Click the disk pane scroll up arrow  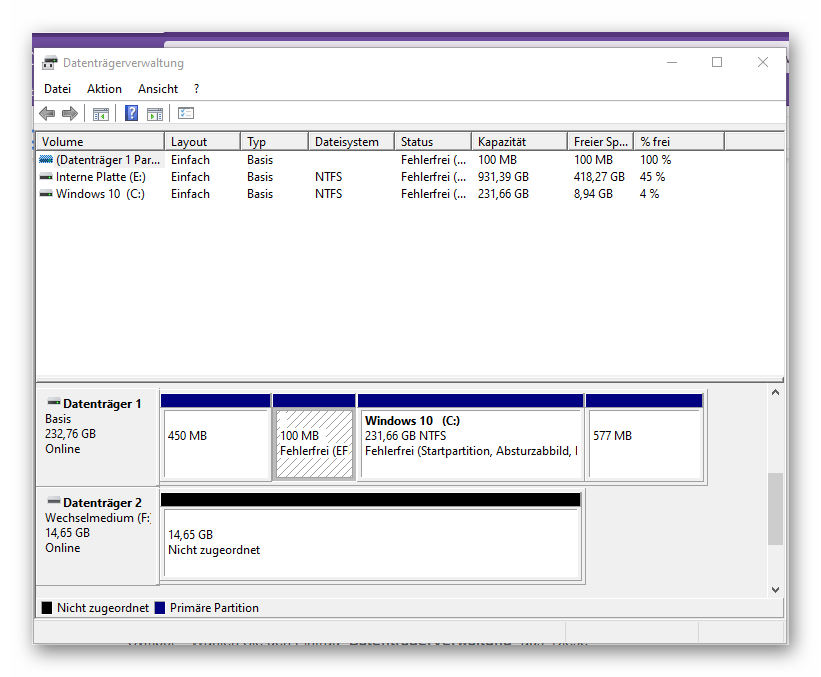pos(775,392)
